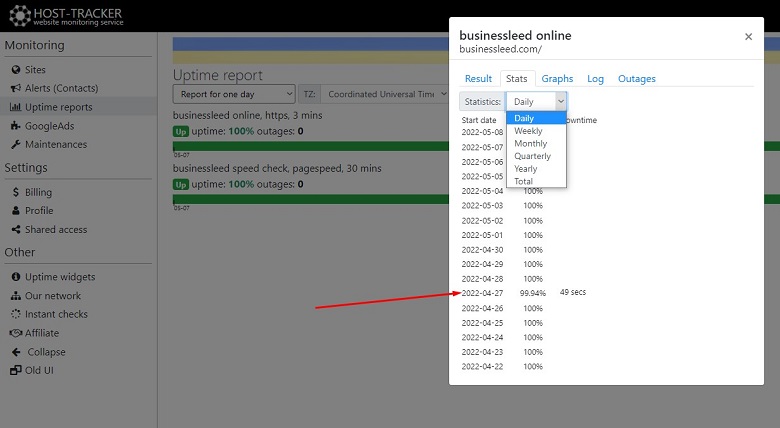Click the Alerts megaphone icon

[16, 88]
